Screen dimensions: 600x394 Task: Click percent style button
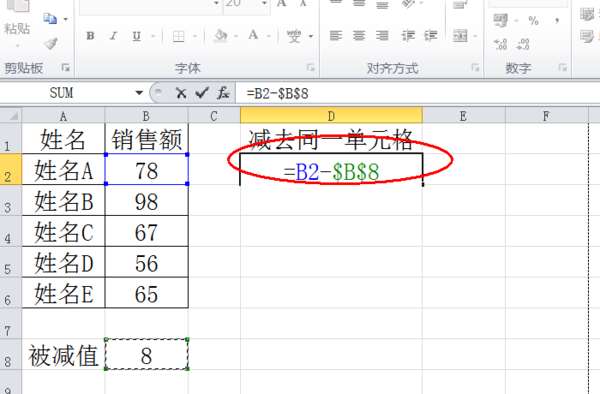point(533,20)
